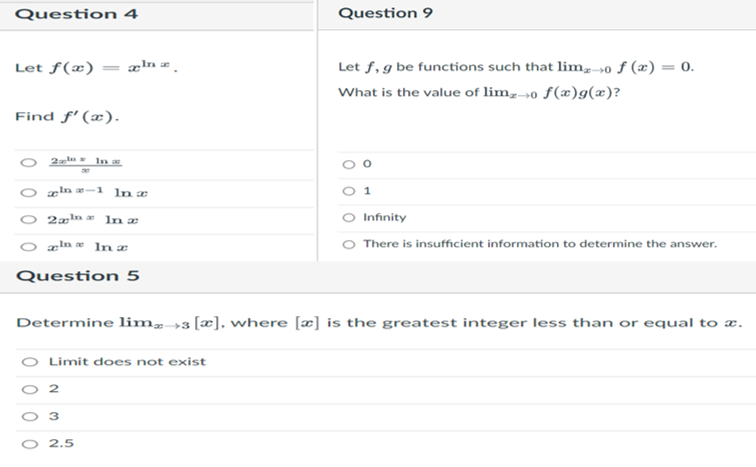Pick the non-fraction '2x^ln x ln x' radio option
Image resolution: width=756 pixels, height=467 pixels.
tap(31, 219)
